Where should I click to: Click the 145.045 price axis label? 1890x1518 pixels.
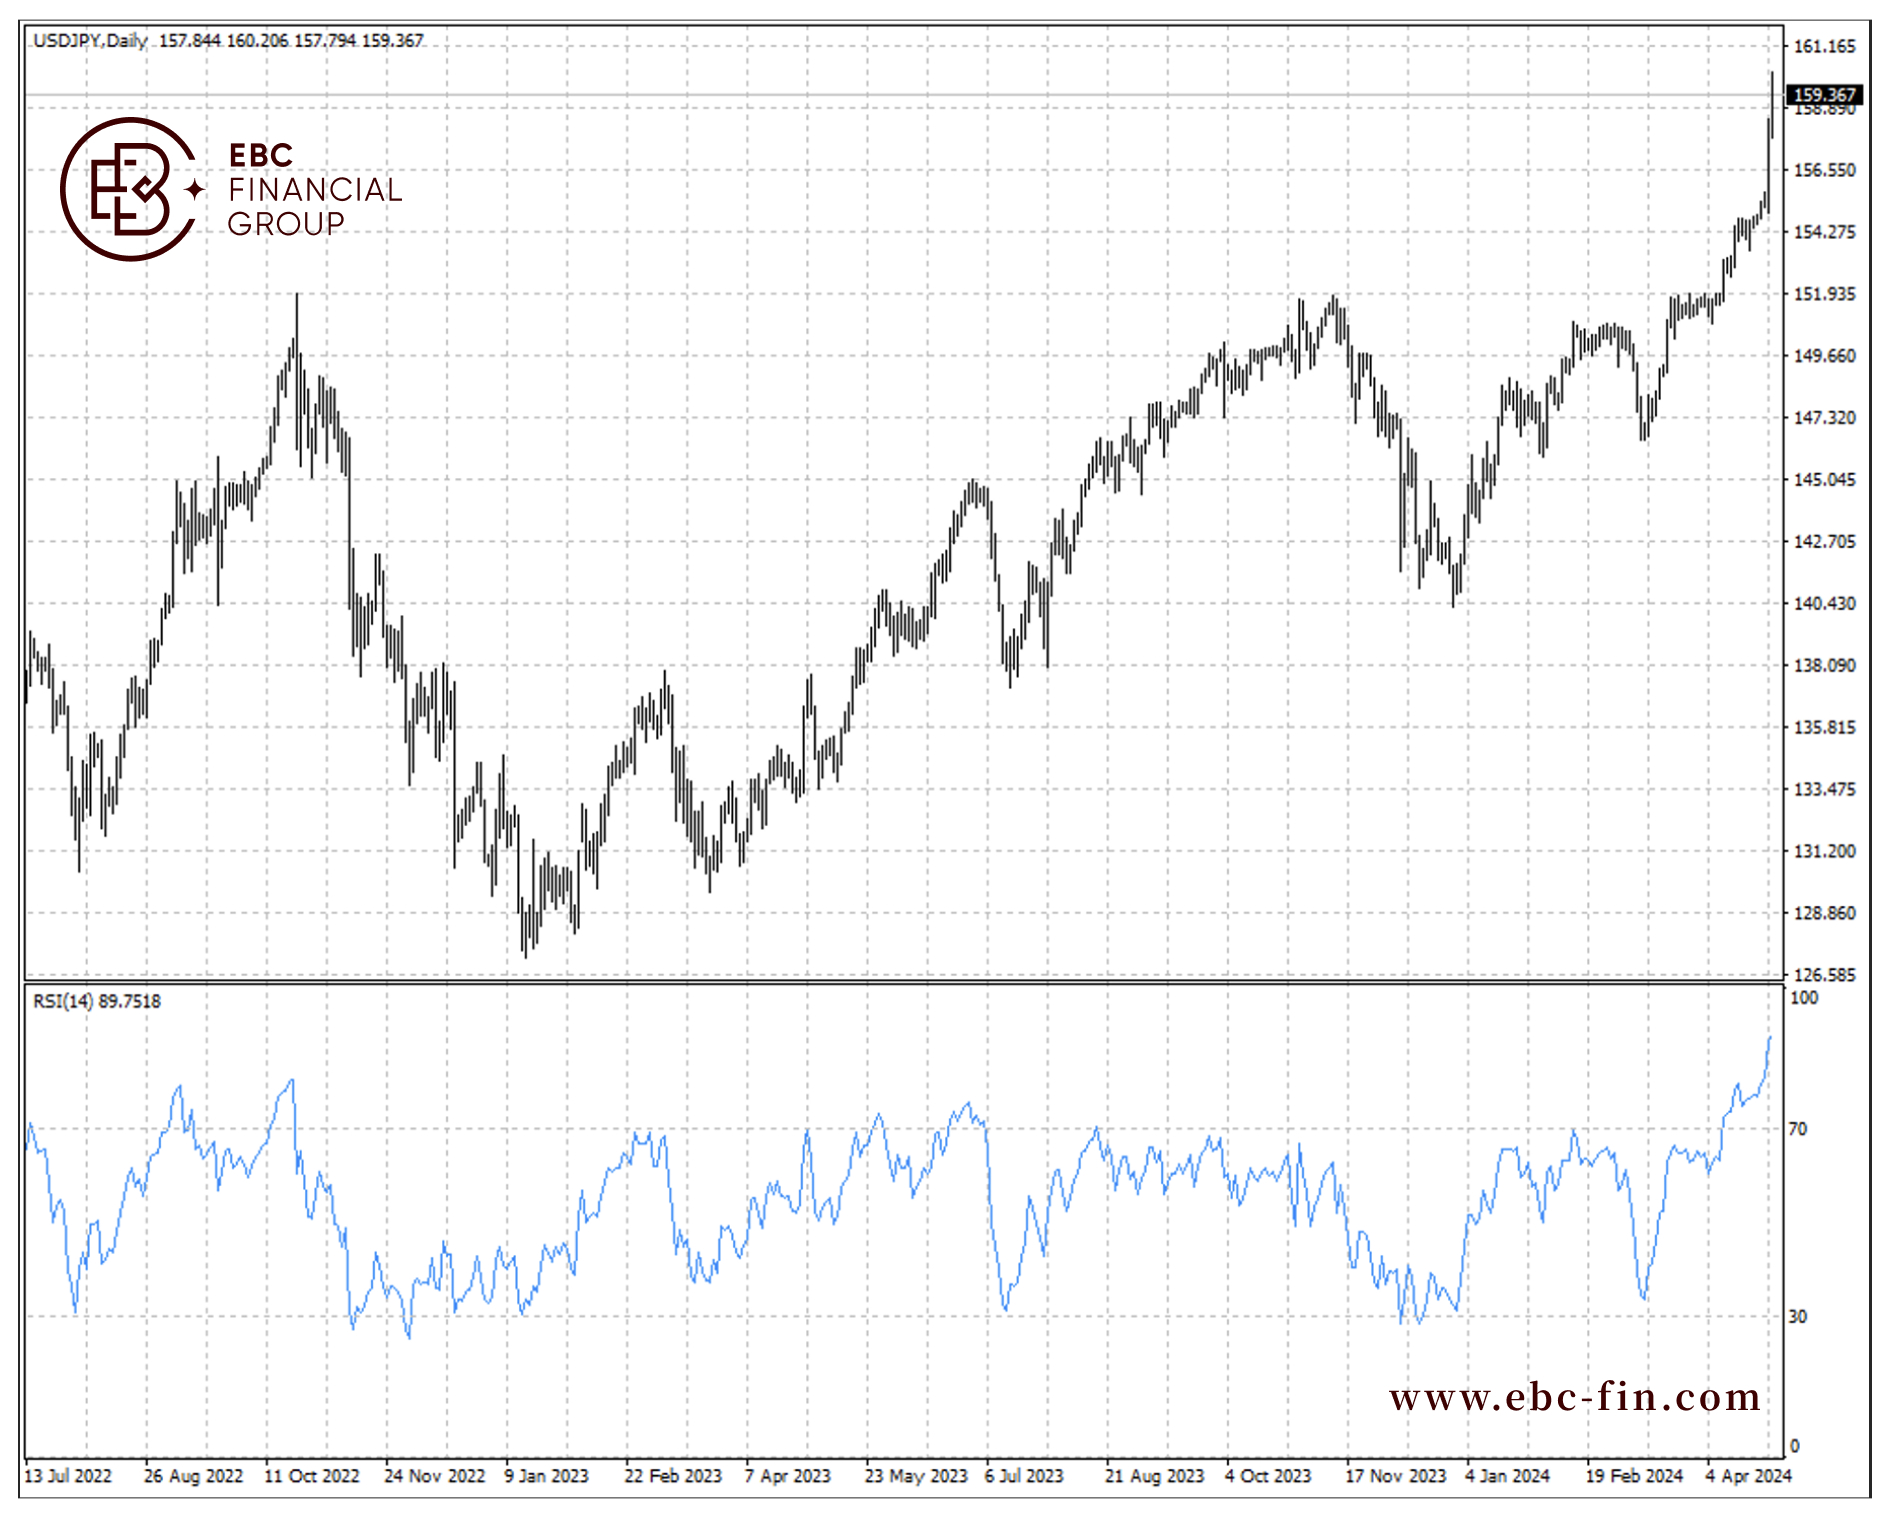tap(1825, 480)
